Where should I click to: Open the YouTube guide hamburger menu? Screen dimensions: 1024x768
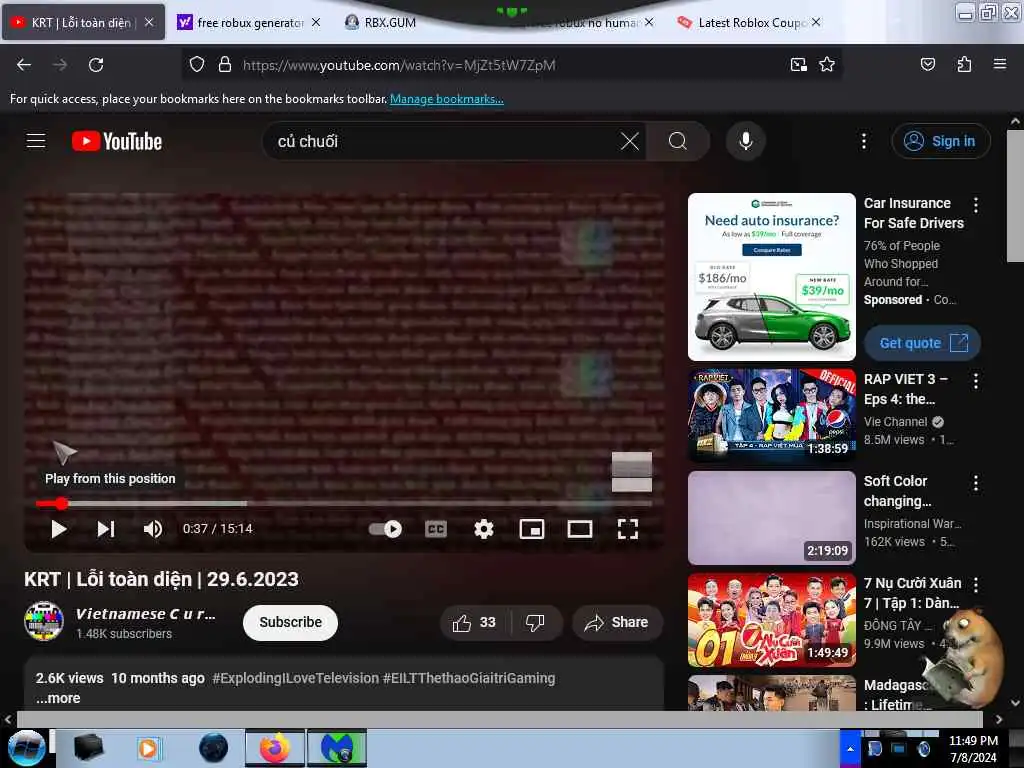(x=36, y=141)
